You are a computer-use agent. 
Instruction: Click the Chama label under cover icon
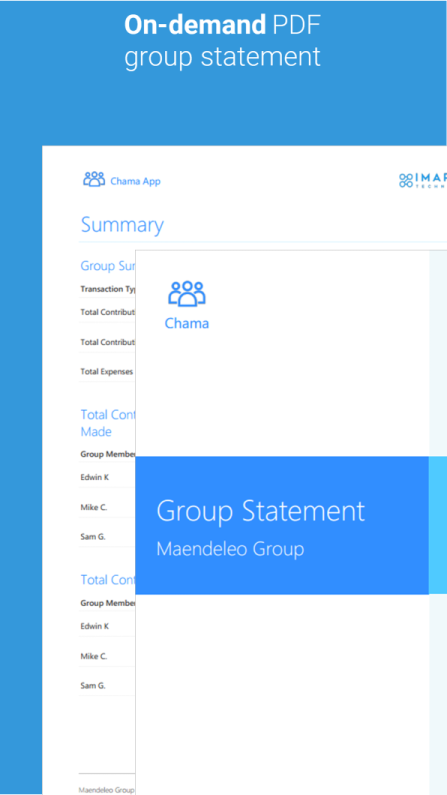(x=187, y=323)
